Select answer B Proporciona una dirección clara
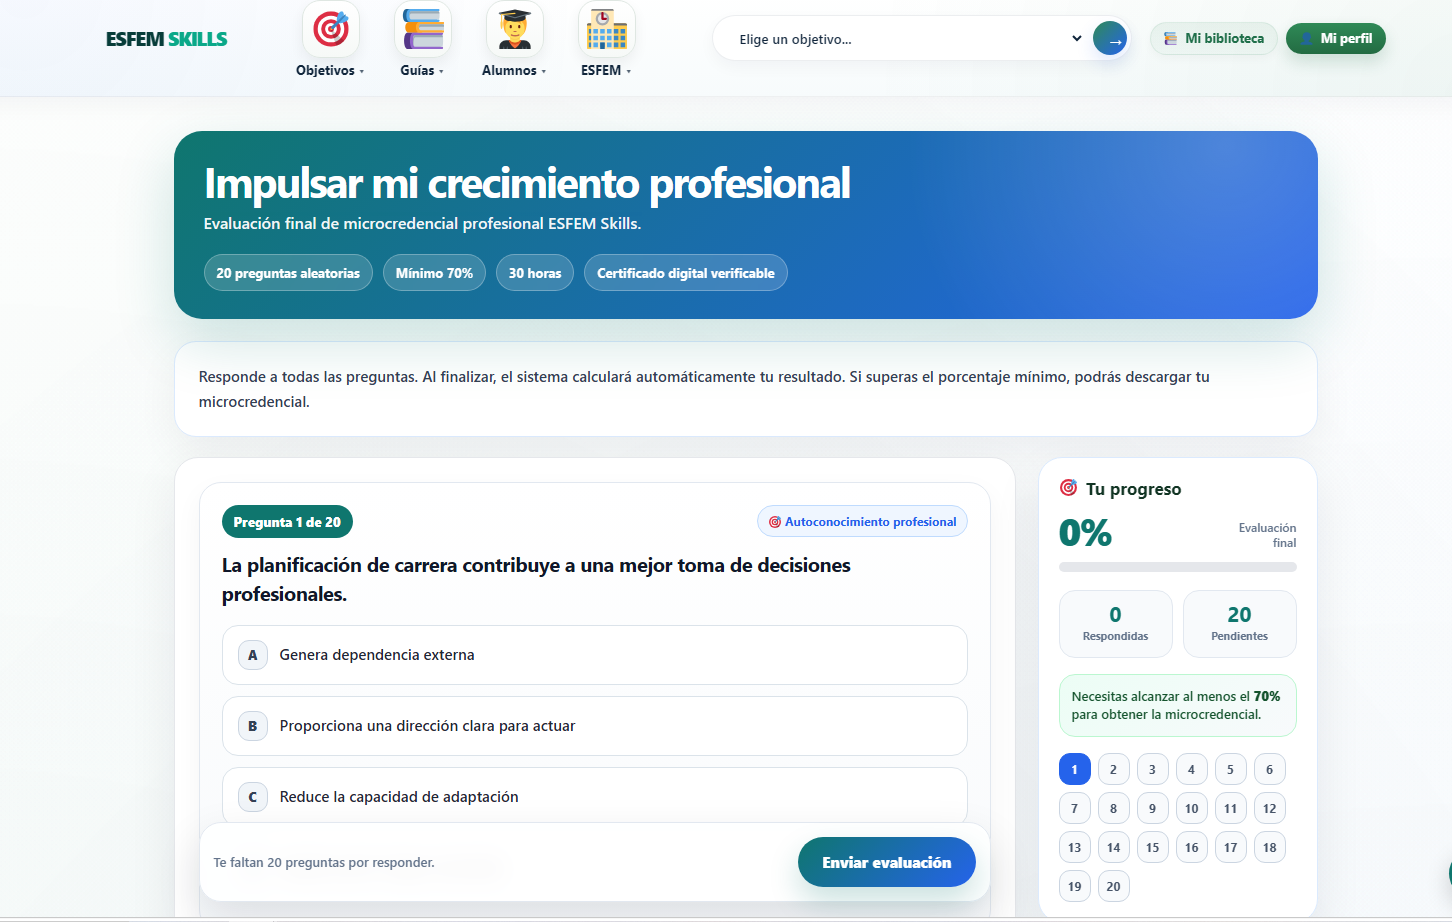This screenshot has height=922, width=1452. (x=595, y=726)
